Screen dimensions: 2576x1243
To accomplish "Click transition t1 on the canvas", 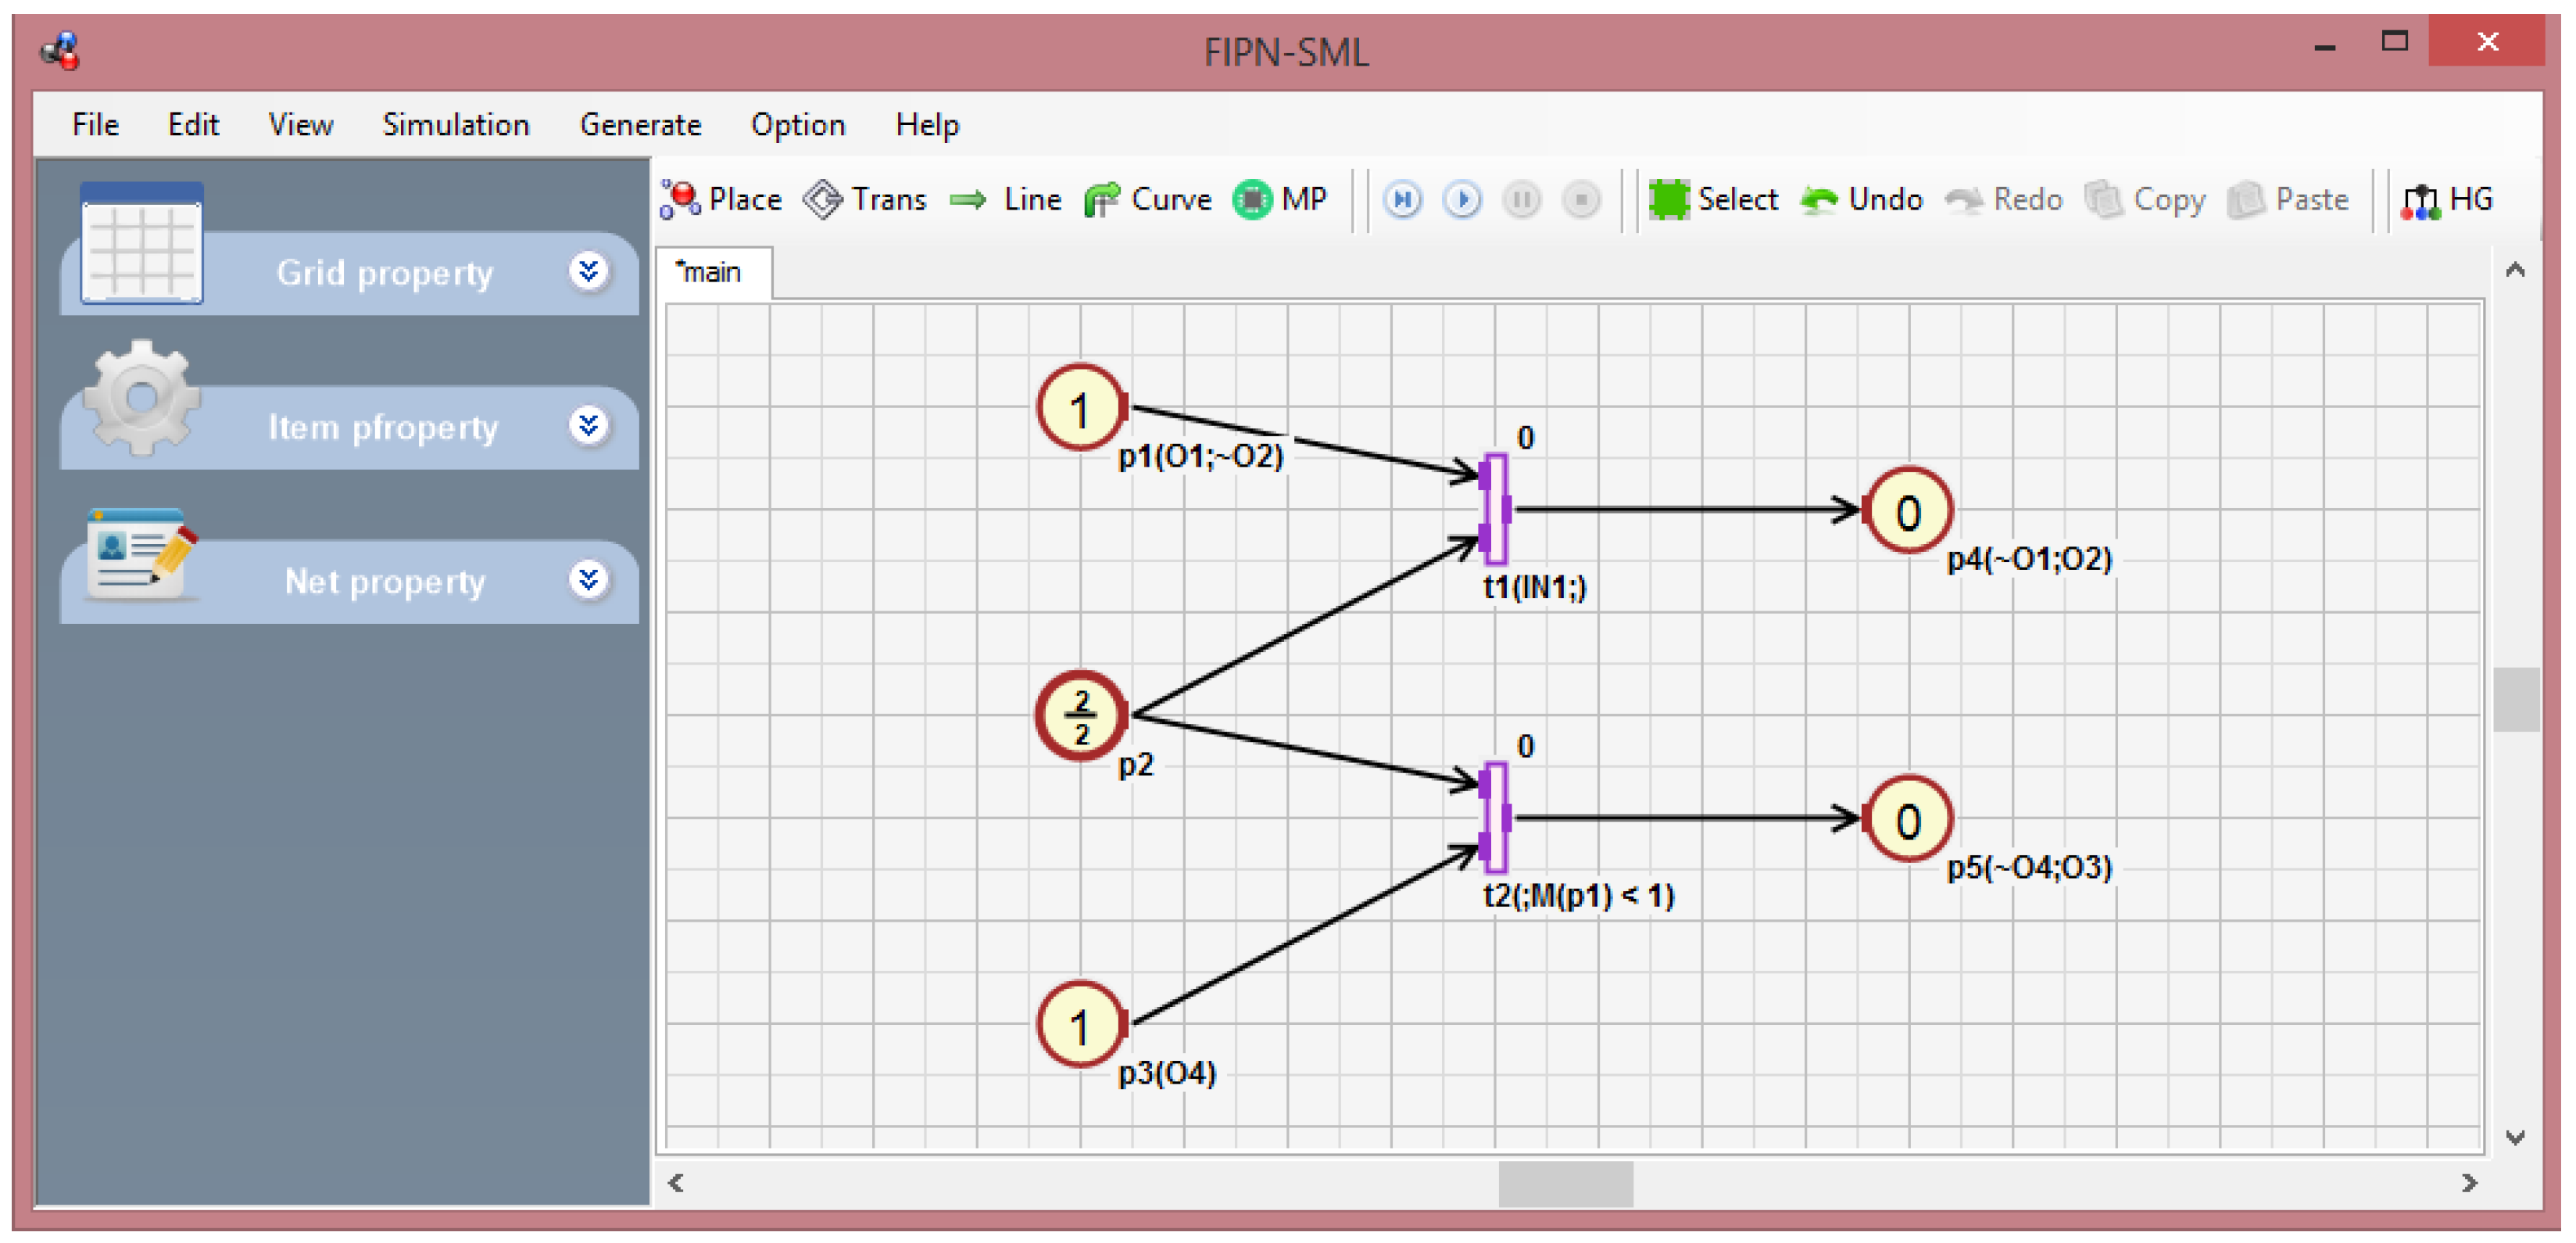I will [x=1495, y=509].
